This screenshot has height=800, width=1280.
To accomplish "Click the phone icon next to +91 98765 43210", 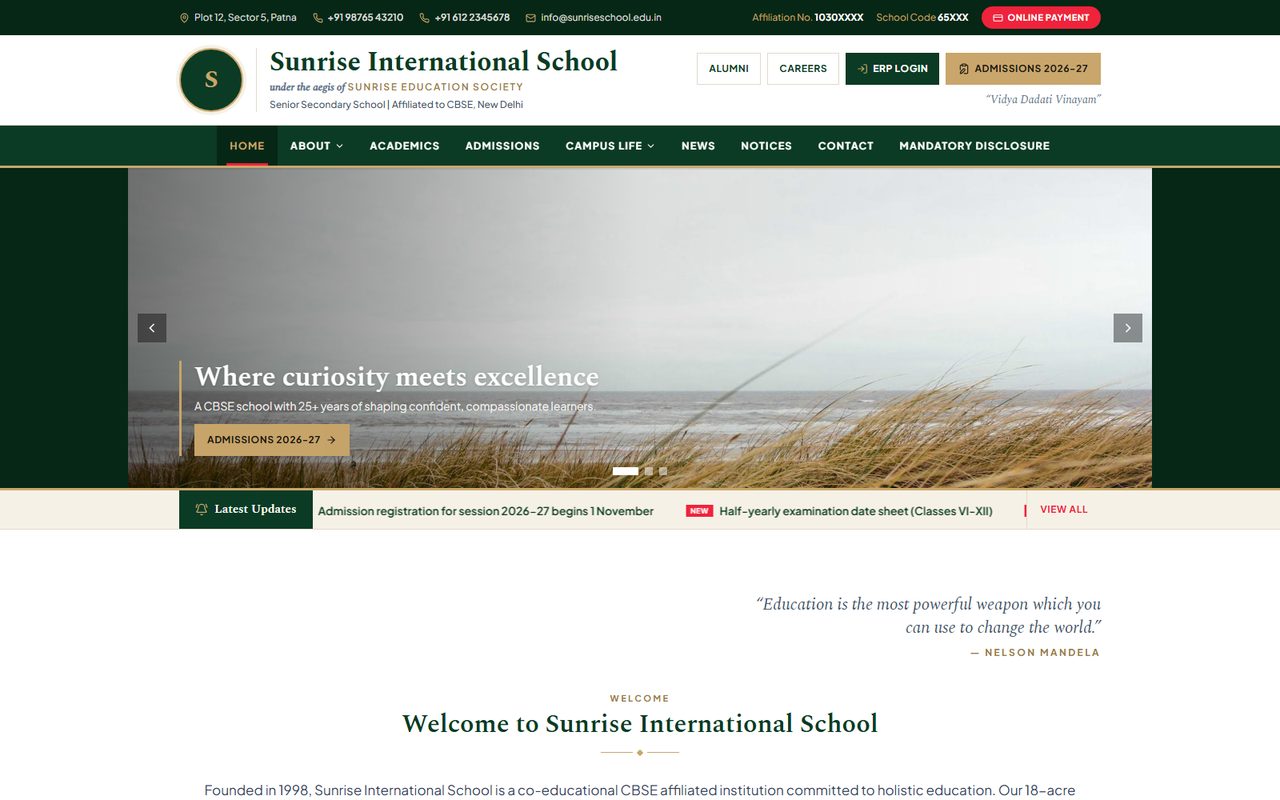I will point(318,18).
